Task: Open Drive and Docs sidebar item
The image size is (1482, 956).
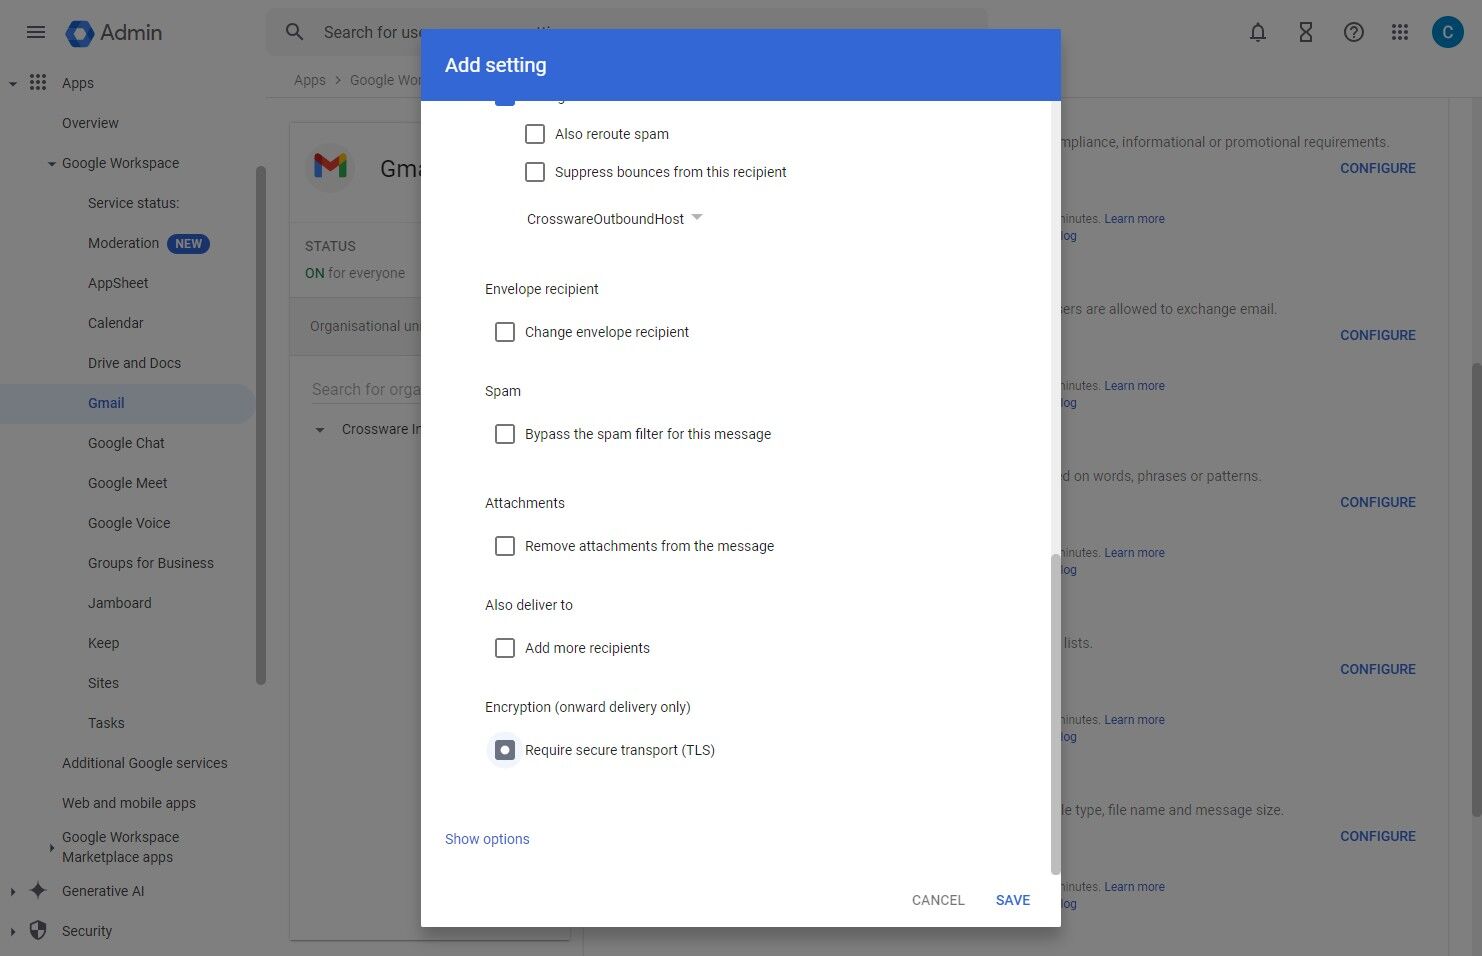Action: point(134,363)
